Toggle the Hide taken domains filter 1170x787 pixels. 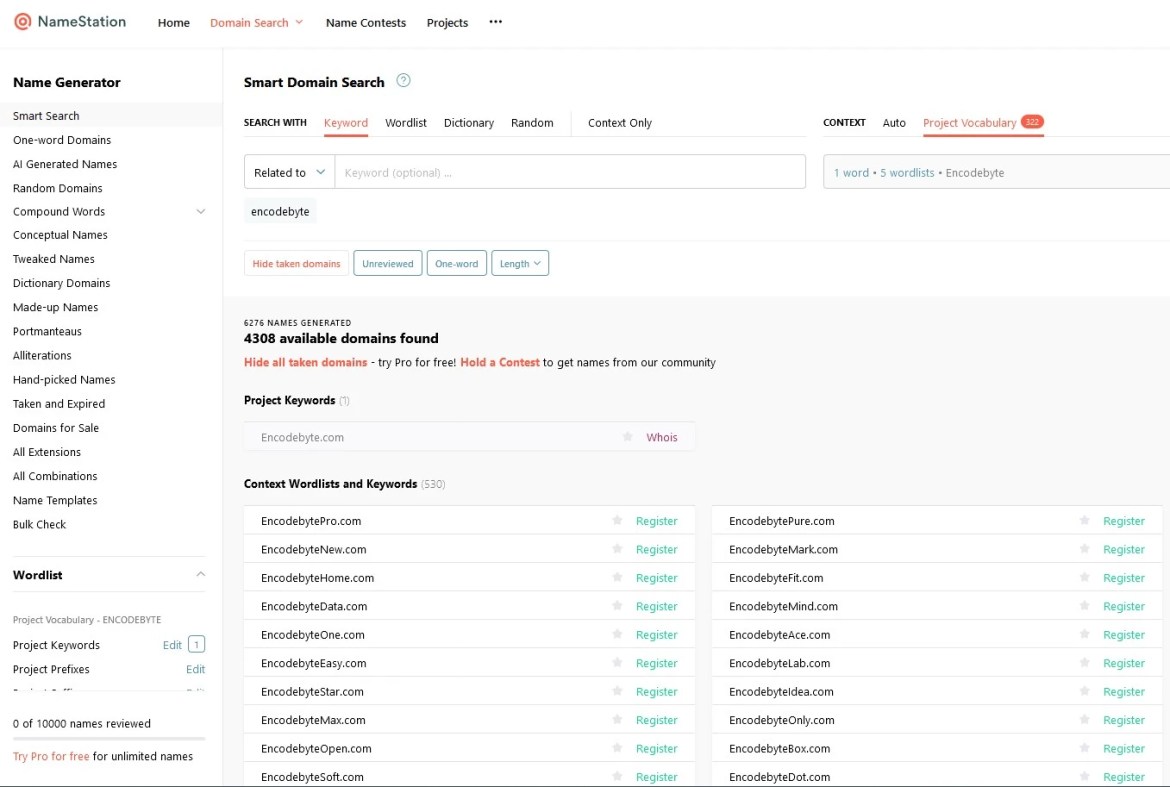[x=296, y=263]
